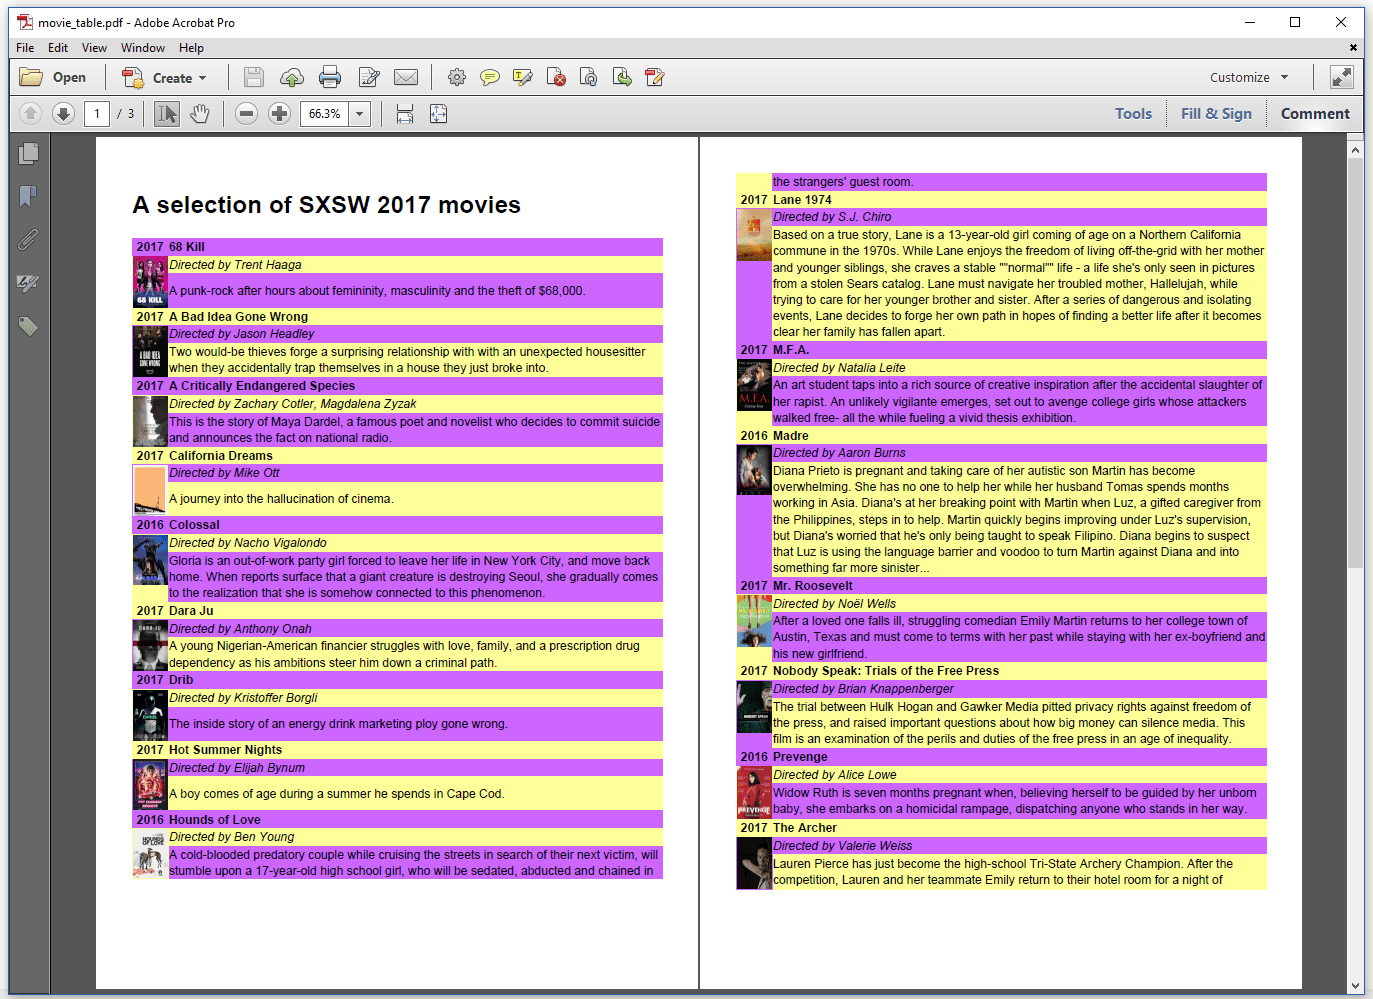The width and height of the screenshot is (1373, 999).
Task: Open the Bookmarks panel
Action: pyautogui.click(x=28, y=196)
